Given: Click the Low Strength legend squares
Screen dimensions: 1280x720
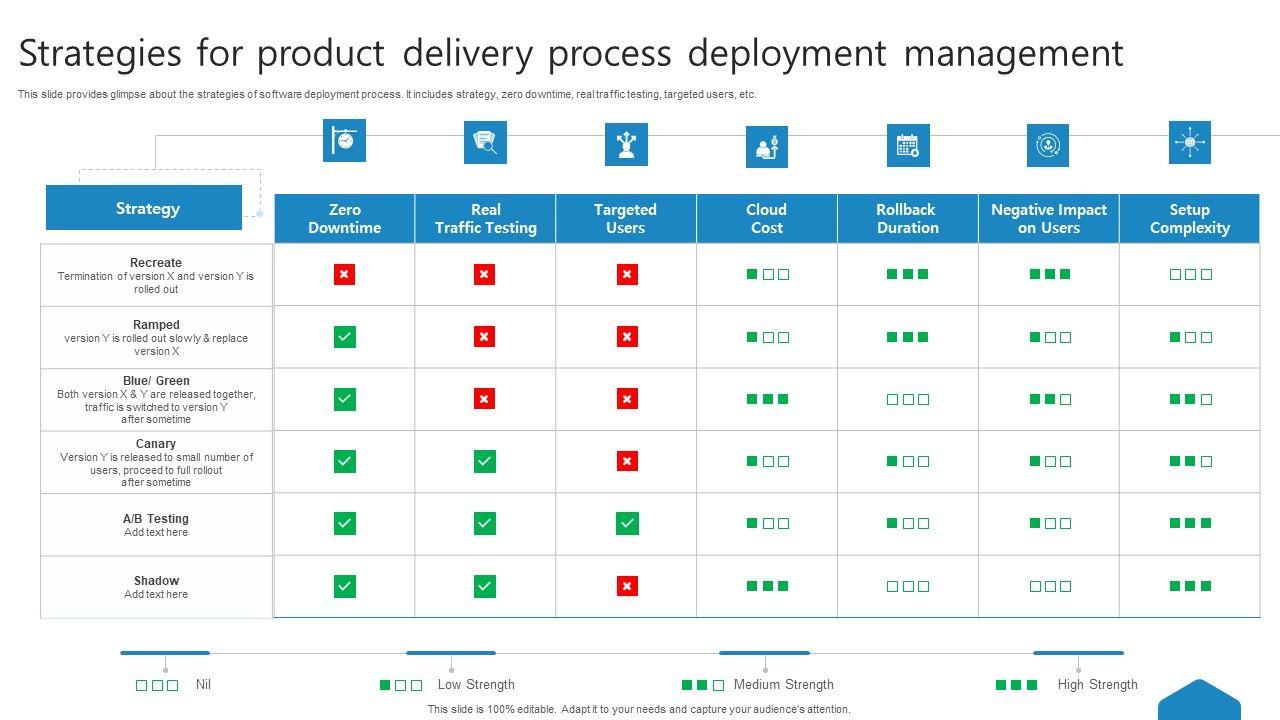Looking at the screenshot, I should click(401, 685).
